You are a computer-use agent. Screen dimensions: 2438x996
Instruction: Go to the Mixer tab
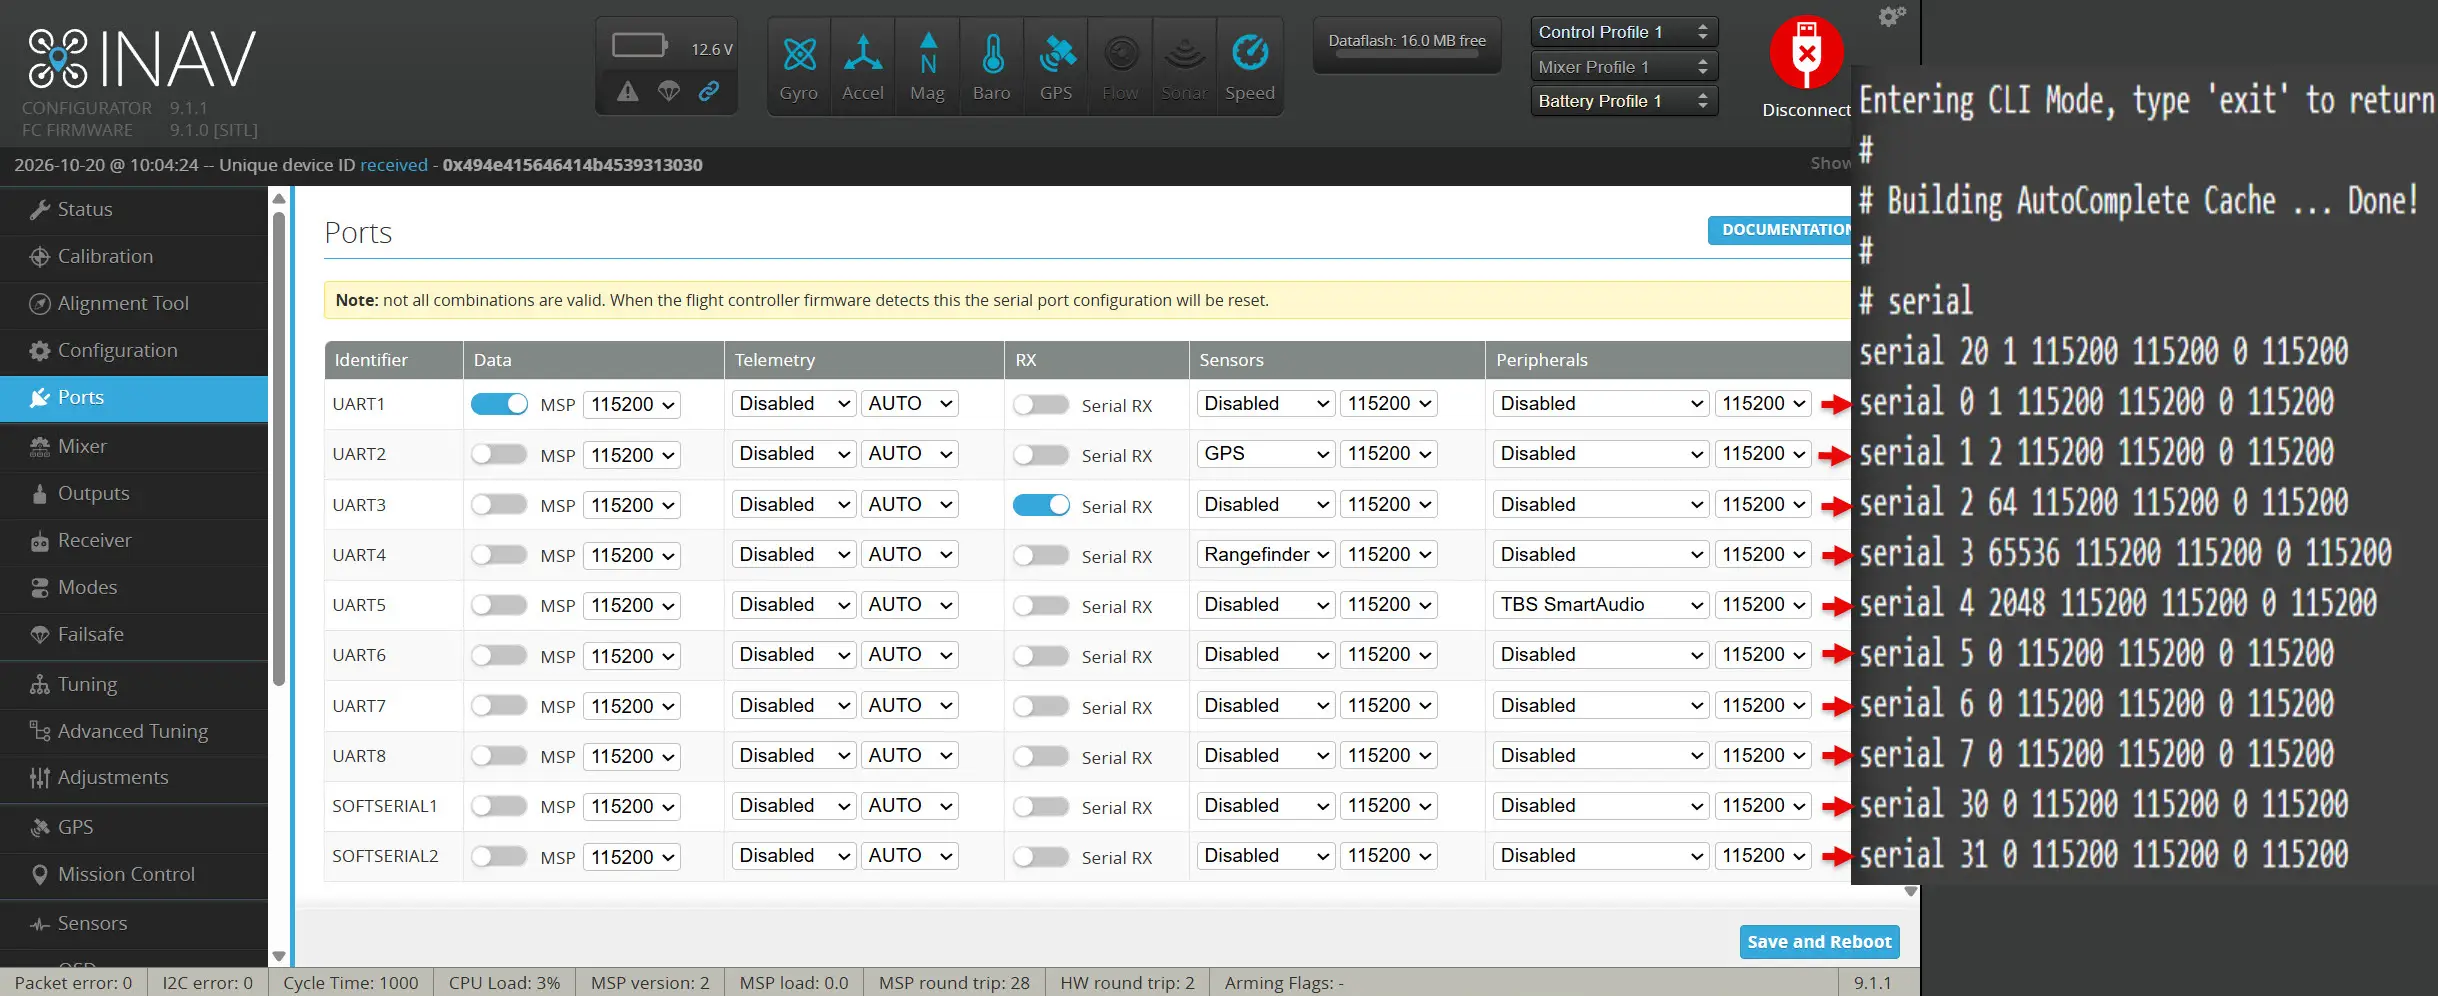point(134,447)
